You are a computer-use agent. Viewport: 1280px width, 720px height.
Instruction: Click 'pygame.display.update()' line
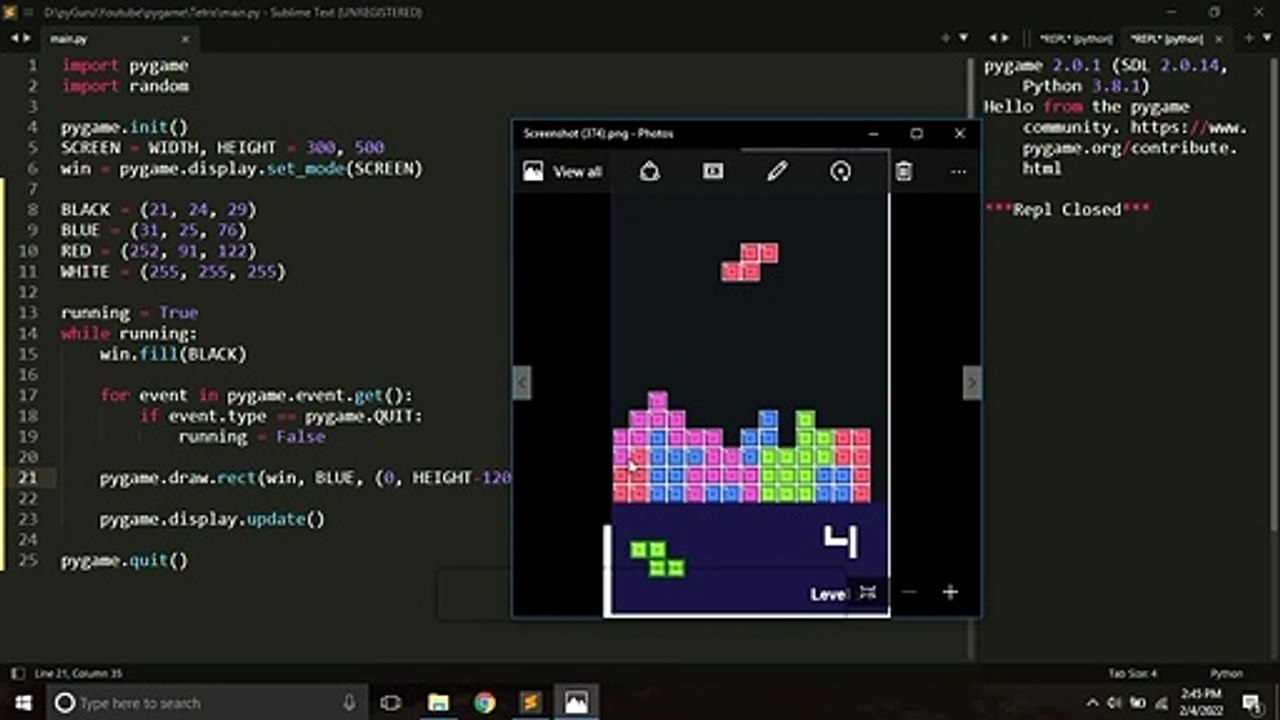(212, 519)
